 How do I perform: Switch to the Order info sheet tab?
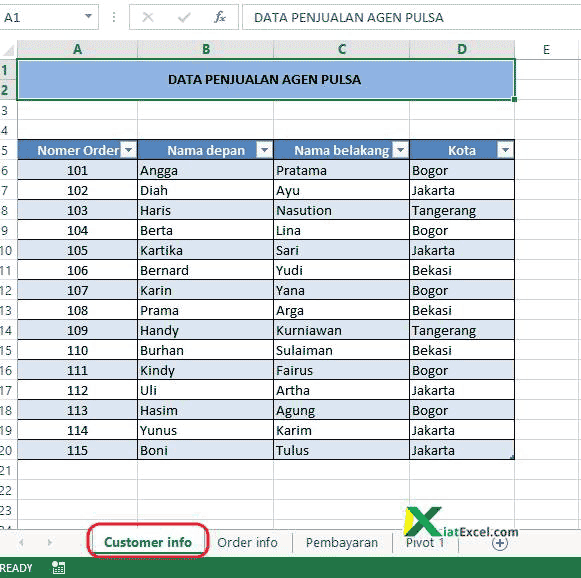pos(248,542)
